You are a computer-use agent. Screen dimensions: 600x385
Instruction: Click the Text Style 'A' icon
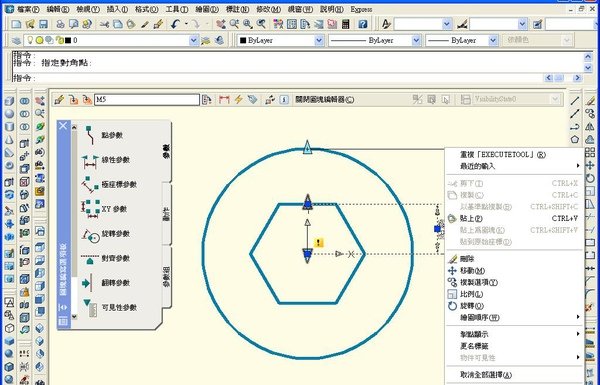tap(386, 24)
